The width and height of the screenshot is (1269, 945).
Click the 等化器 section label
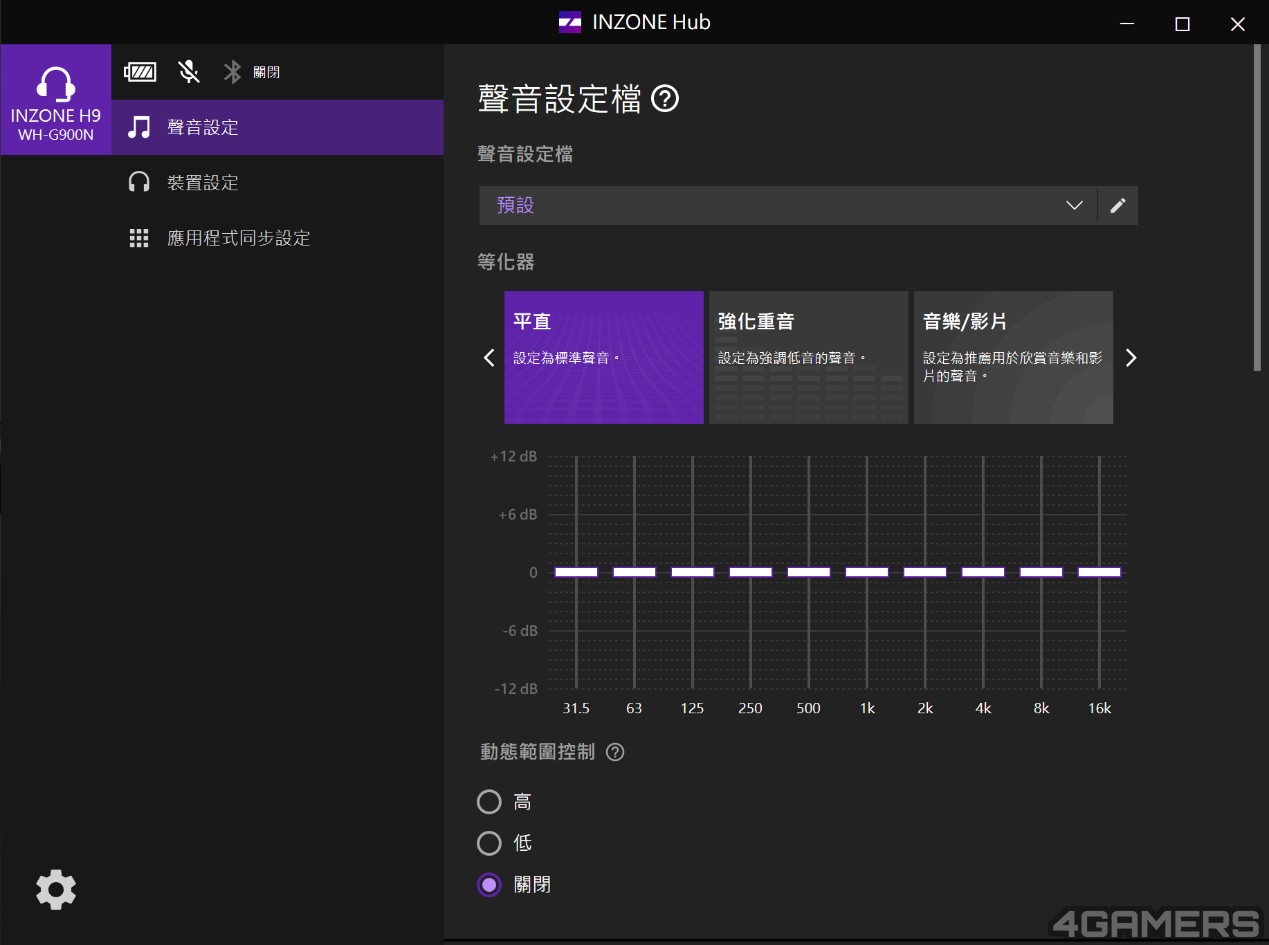point(506,262)
